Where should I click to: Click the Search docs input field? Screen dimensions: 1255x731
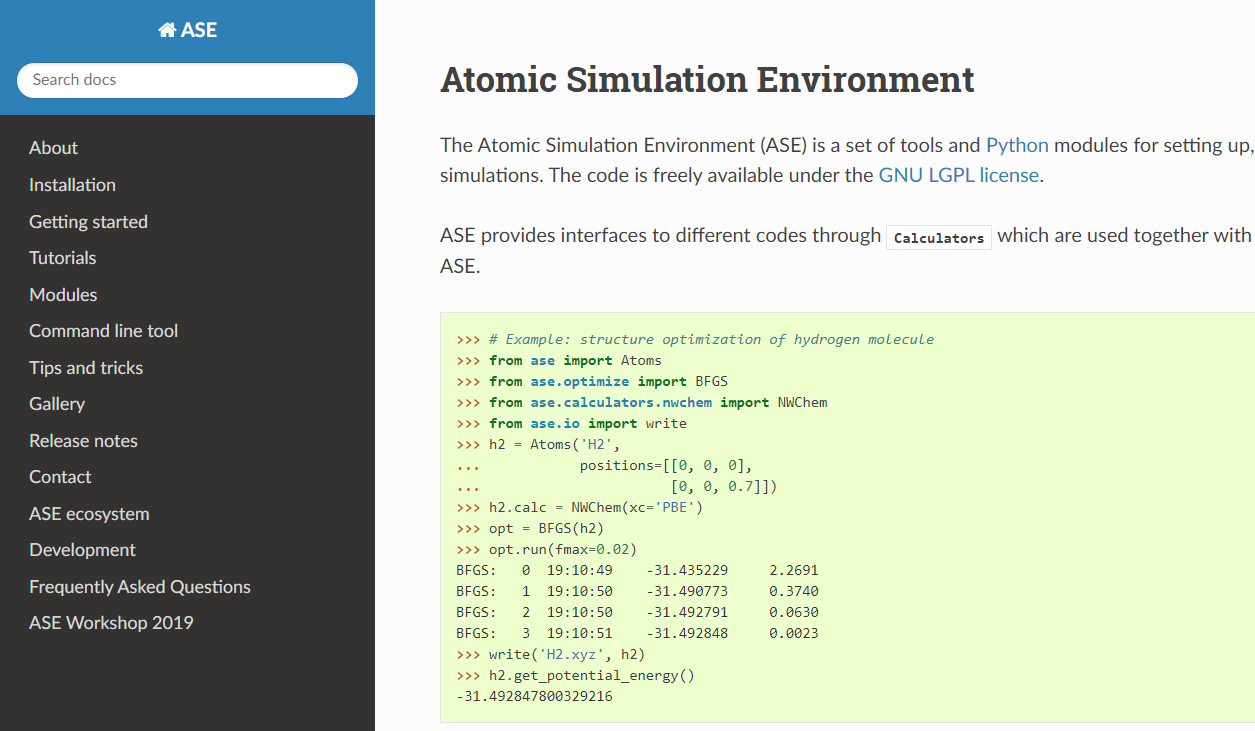[x=187, y=80]
